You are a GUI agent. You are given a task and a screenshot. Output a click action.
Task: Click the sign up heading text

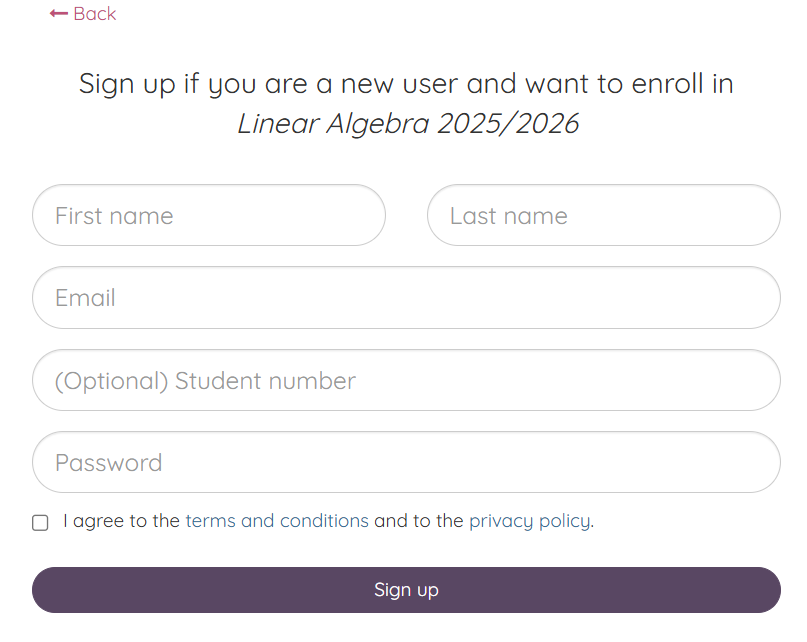click(406, 83)
